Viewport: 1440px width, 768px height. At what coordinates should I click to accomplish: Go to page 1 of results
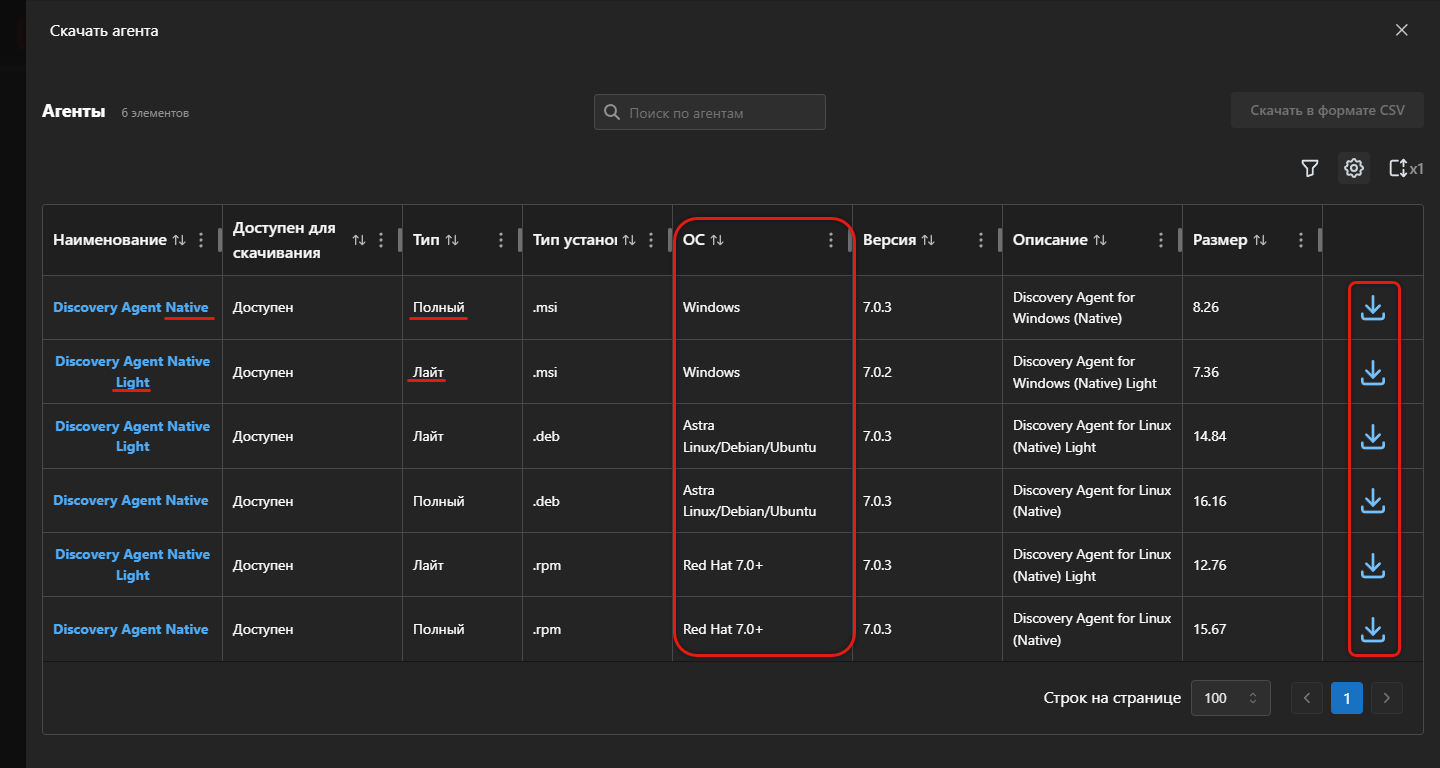pyautogui.click(x=1346, y=698)
